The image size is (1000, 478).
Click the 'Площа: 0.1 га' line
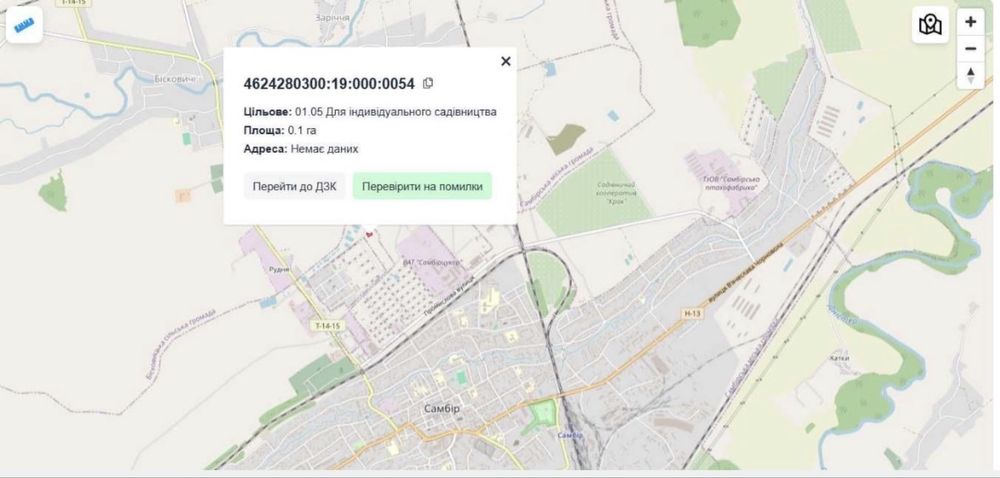(280, 131)
